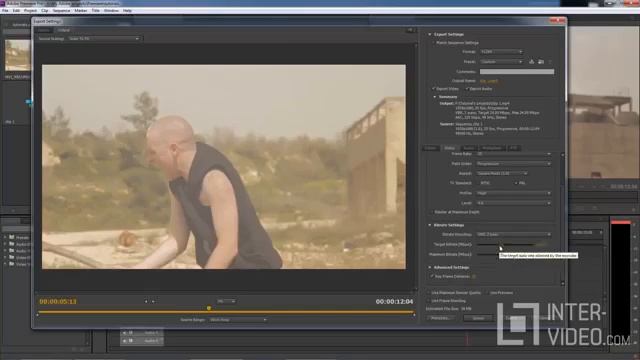640x360 pixels.
Task: Open the Aspect dropdown
Action: click(502, 173)
